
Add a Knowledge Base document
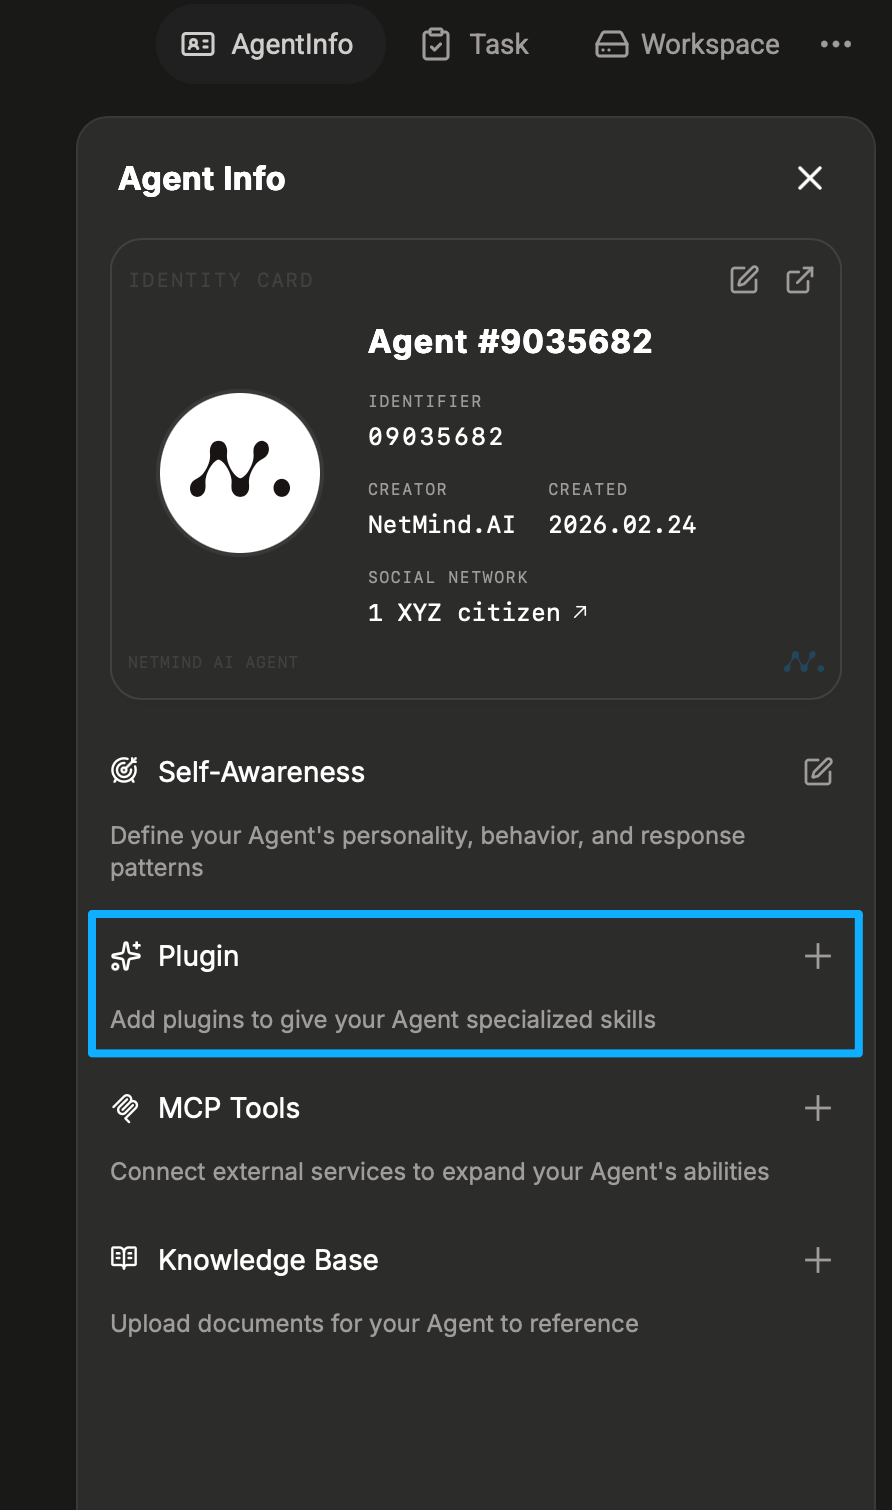tap(818, 1260)
